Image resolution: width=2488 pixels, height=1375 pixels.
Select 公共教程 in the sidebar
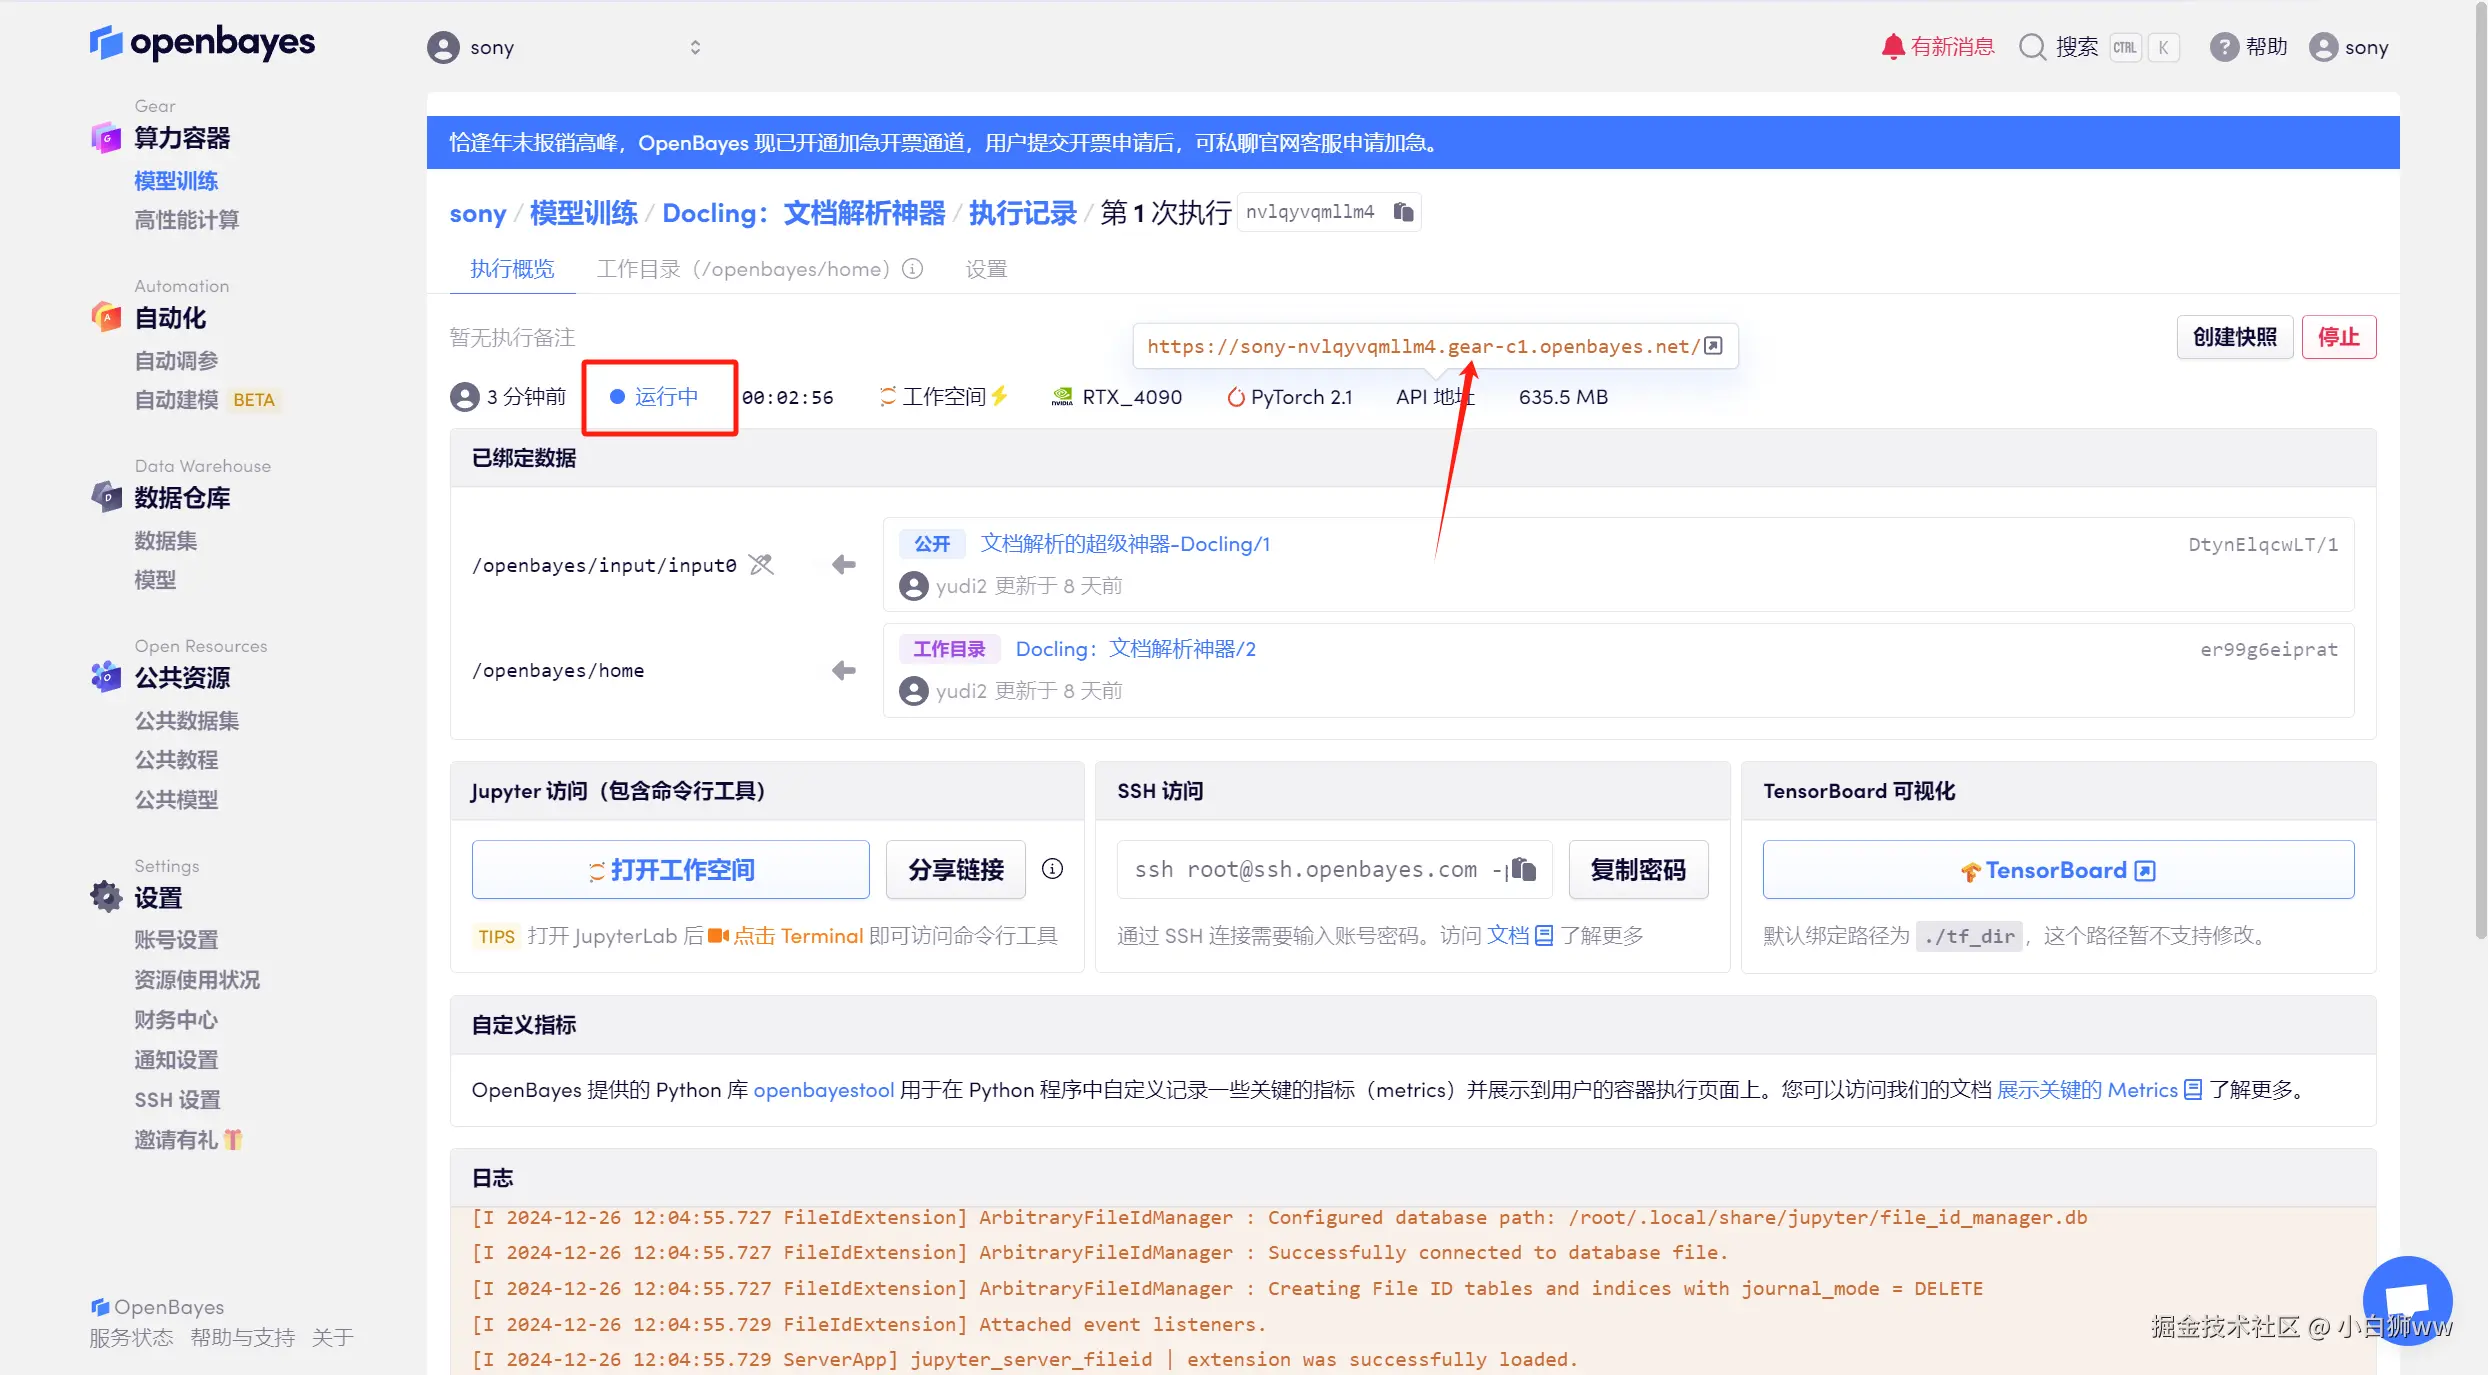tap(176, 760)
